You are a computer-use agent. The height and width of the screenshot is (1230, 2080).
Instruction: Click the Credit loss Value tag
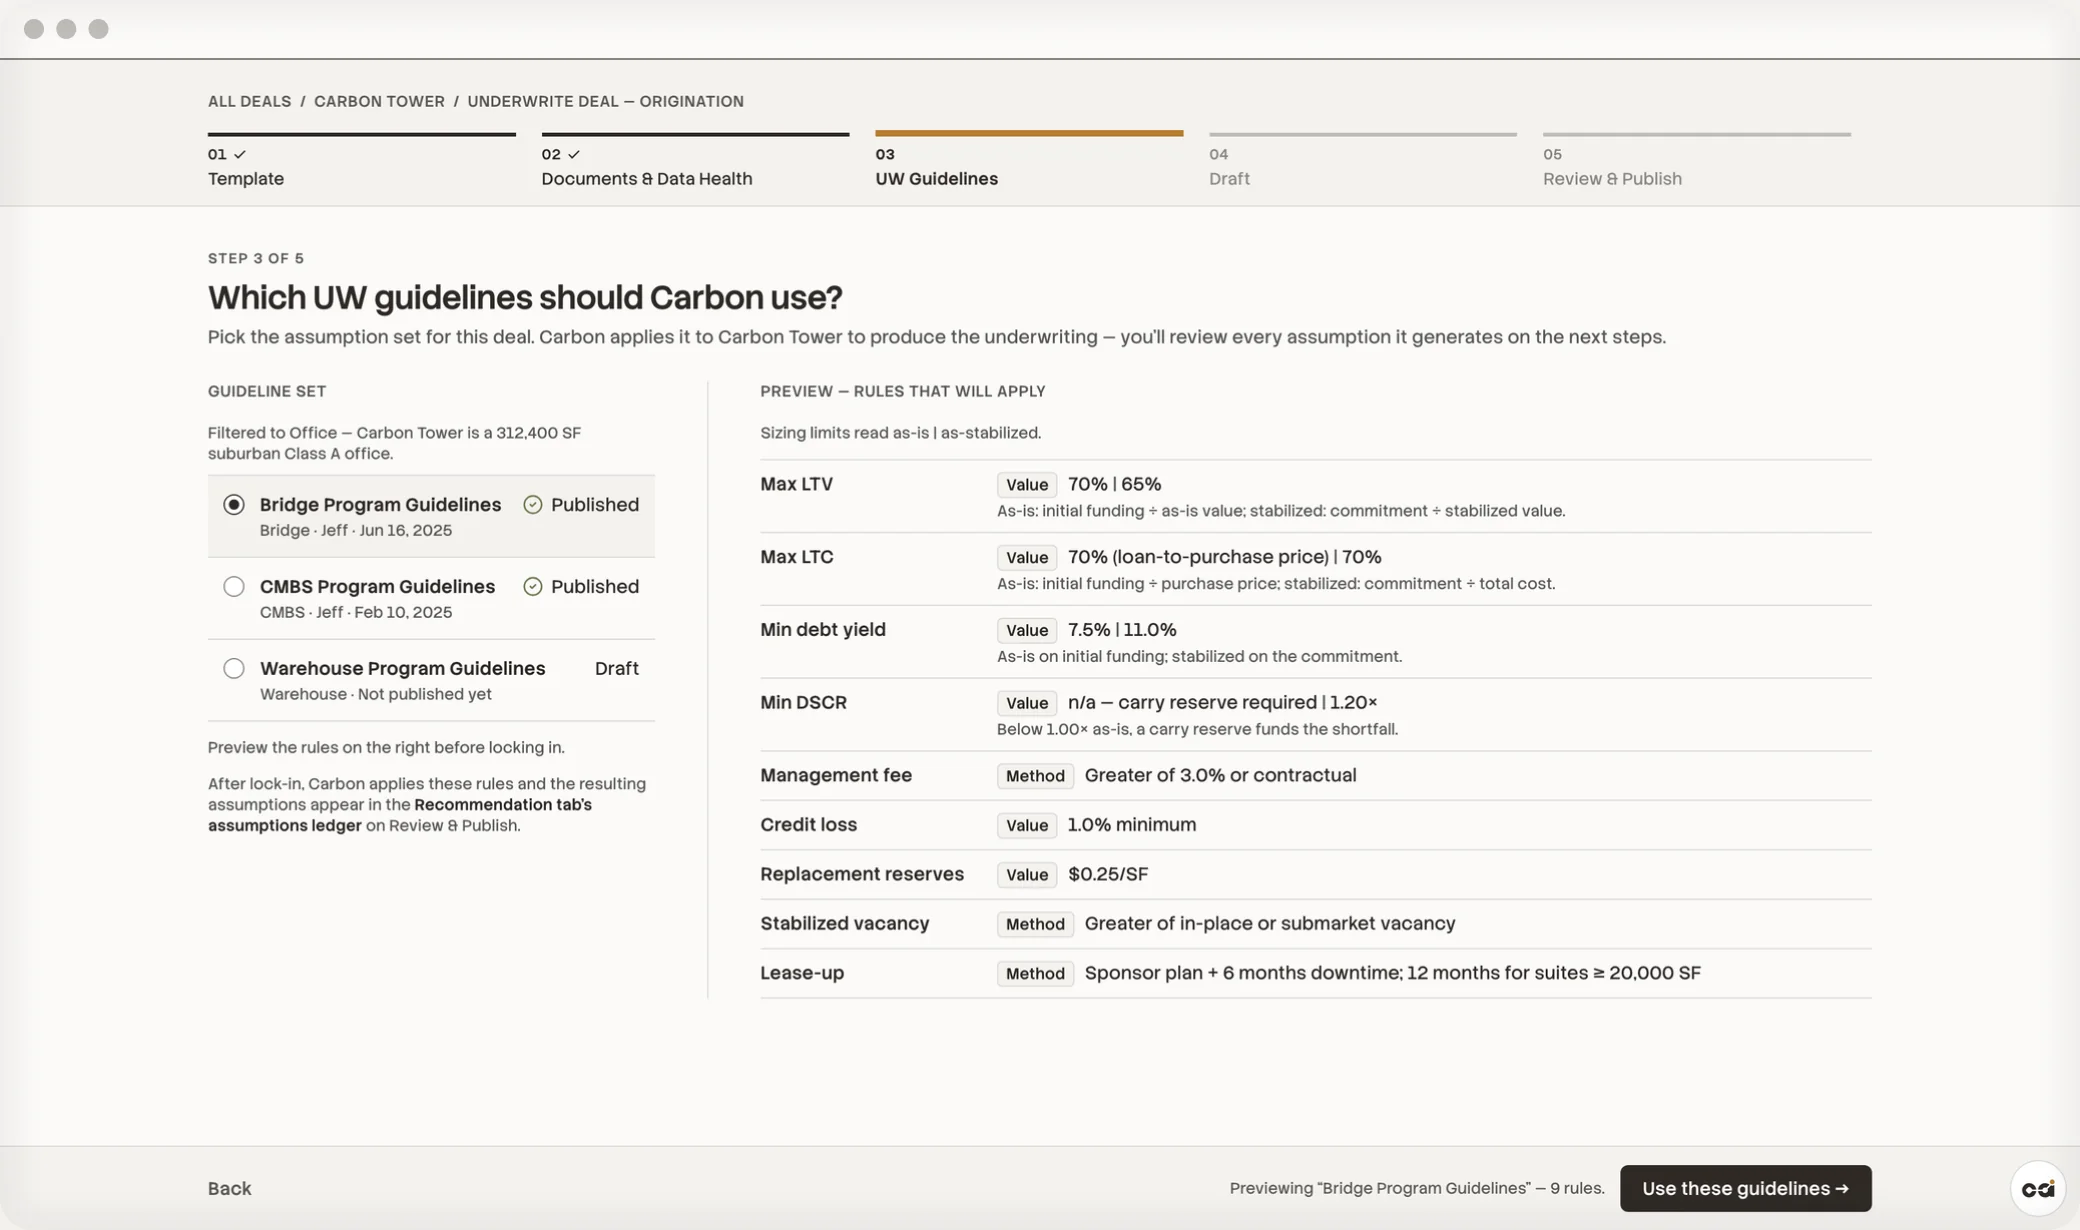(1027, 826)
